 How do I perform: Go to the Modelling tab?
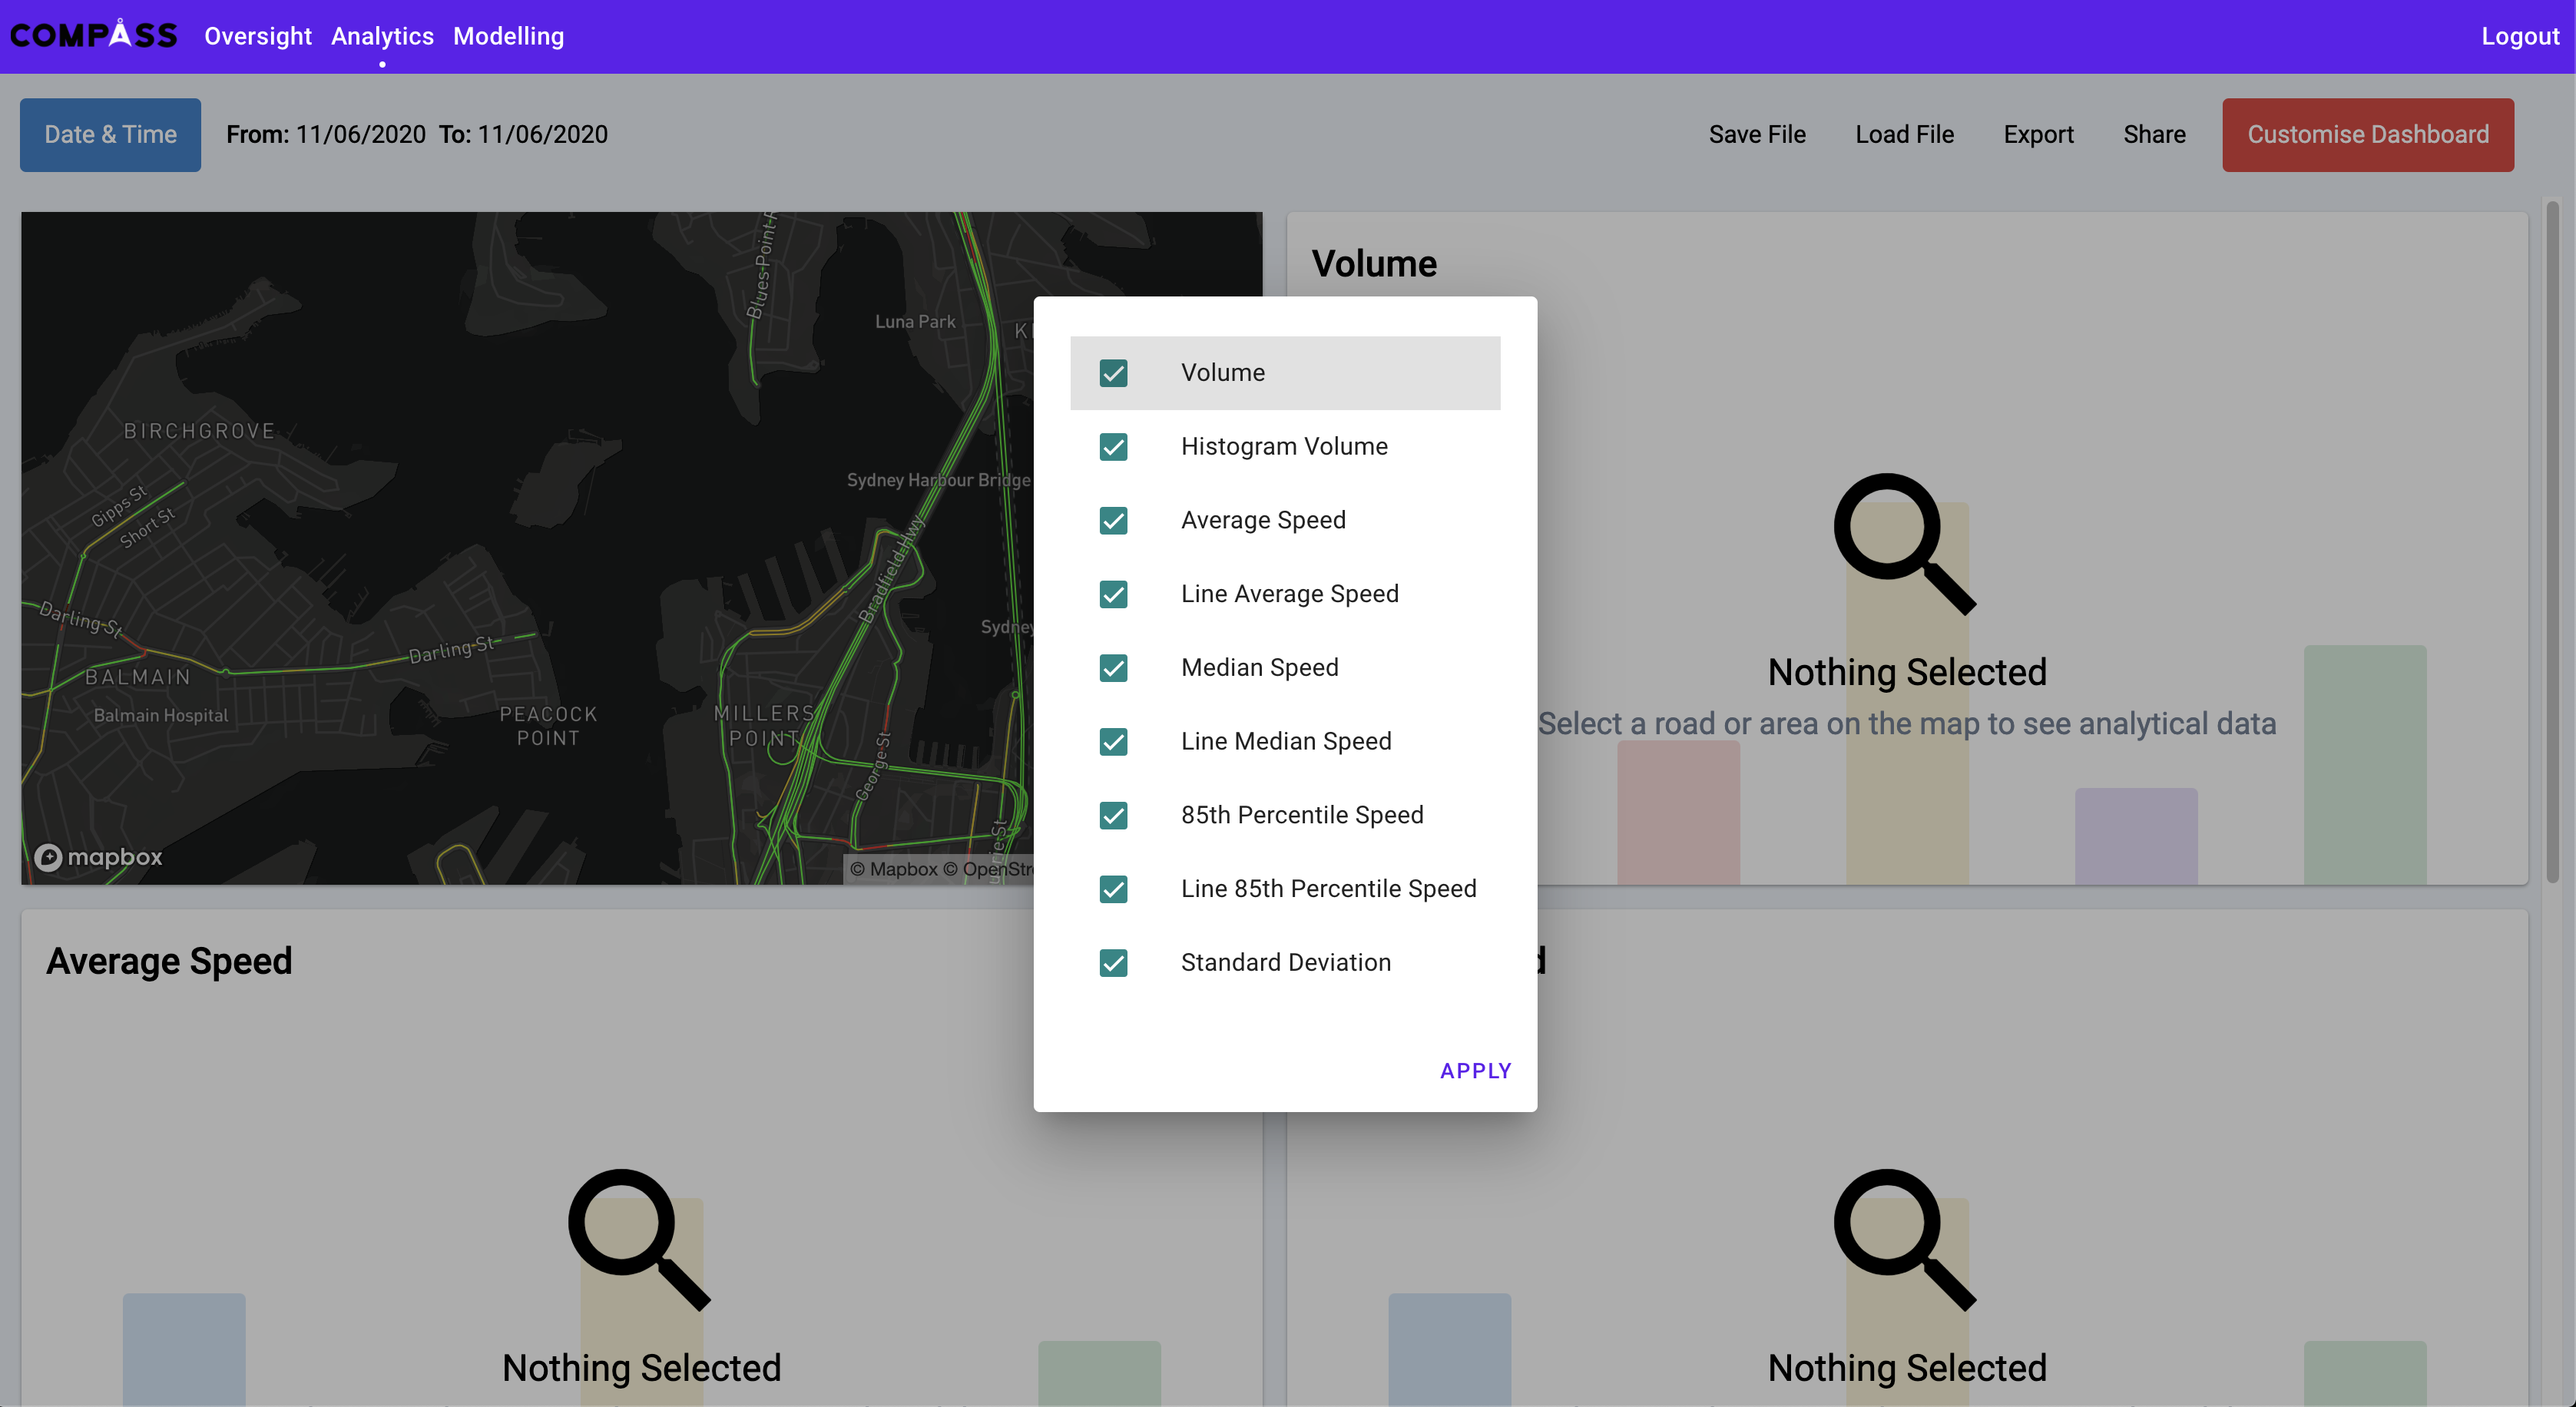[x=508, y=36]
